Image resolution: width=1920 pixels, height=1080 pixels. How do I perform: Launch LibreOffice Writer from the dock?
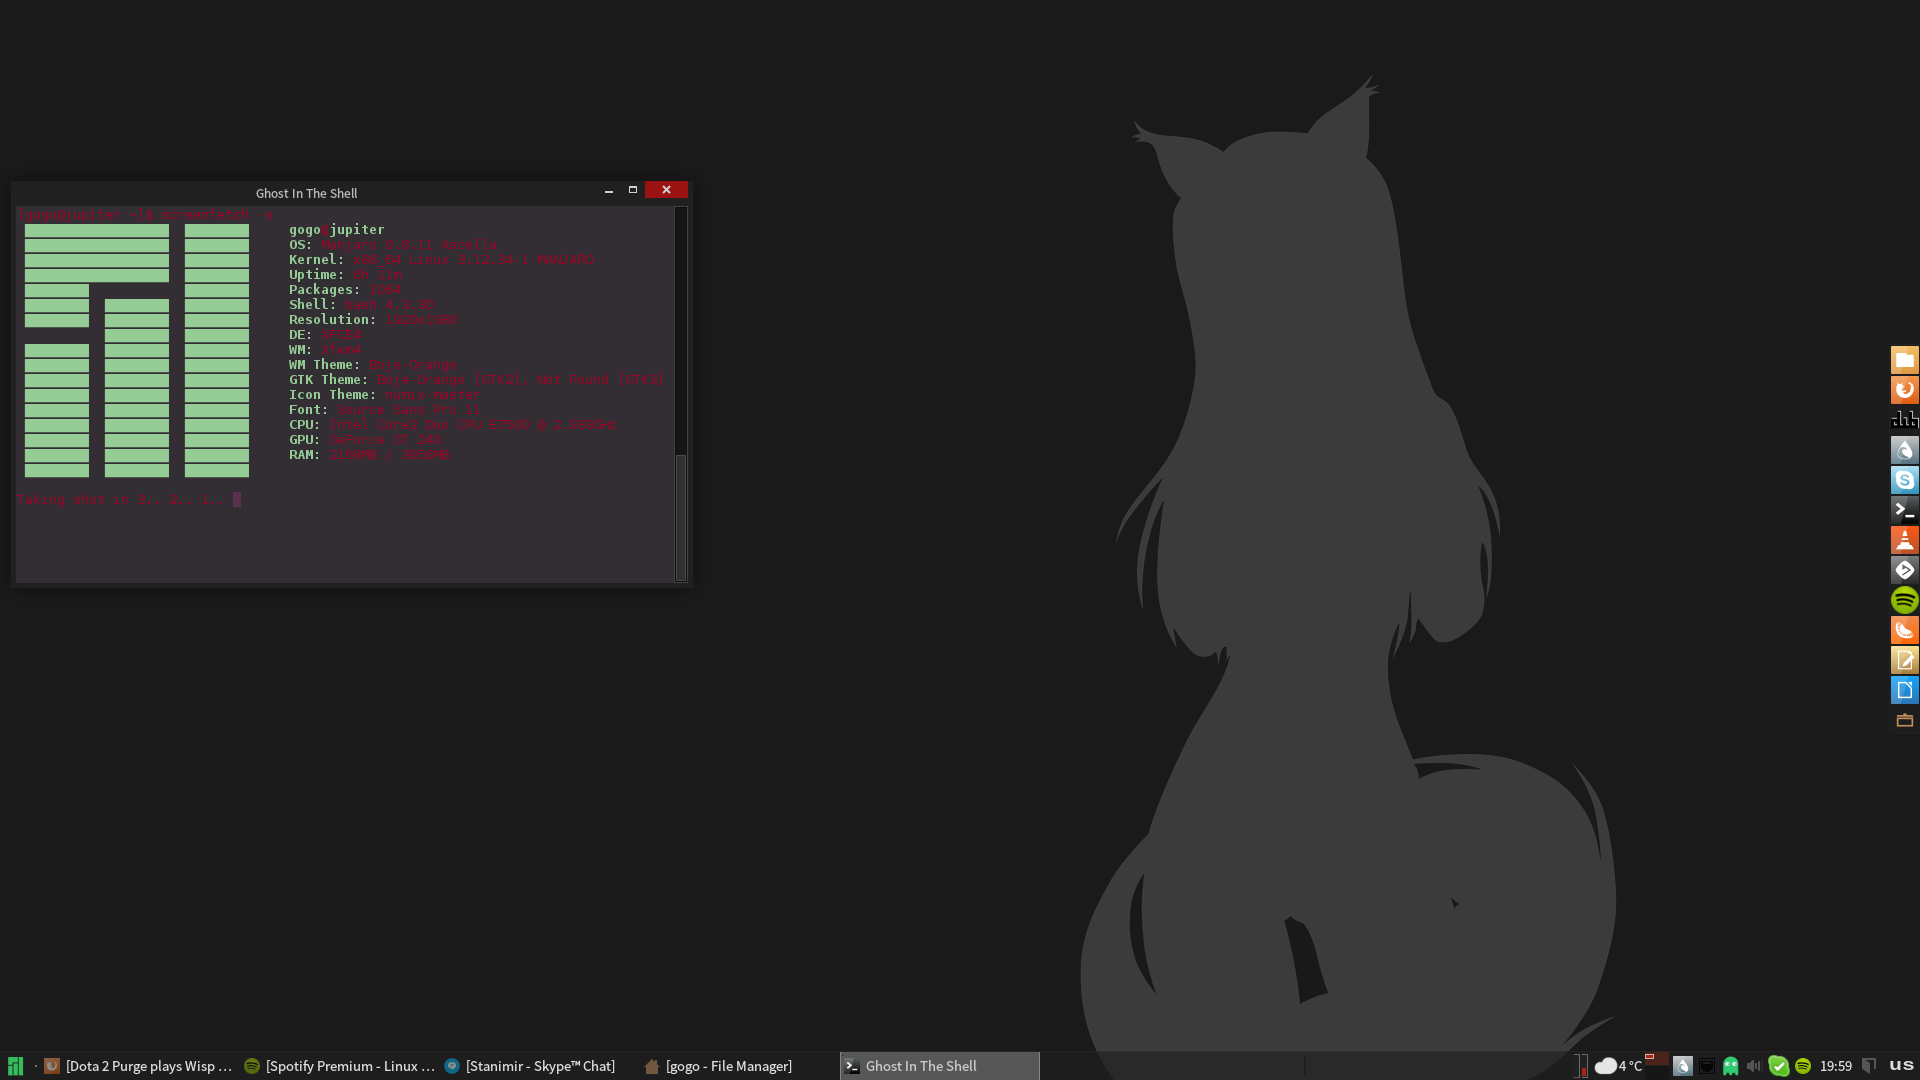1904,690
